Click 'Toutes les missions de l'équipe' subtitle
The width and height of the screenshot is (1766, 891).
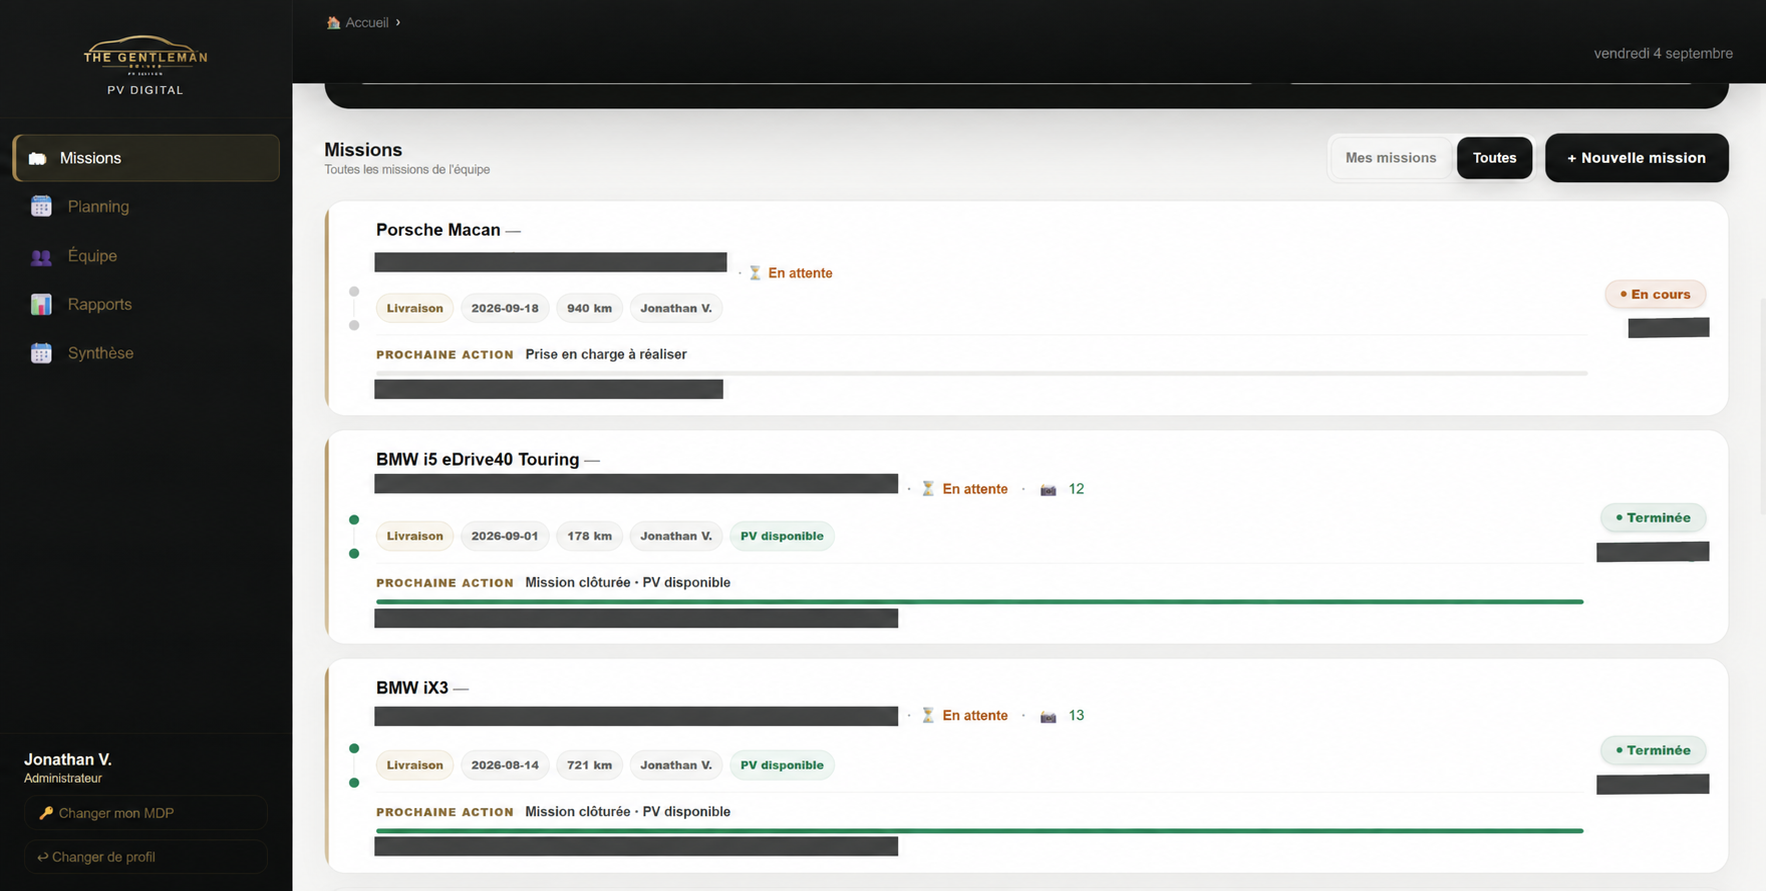point(407,170)
